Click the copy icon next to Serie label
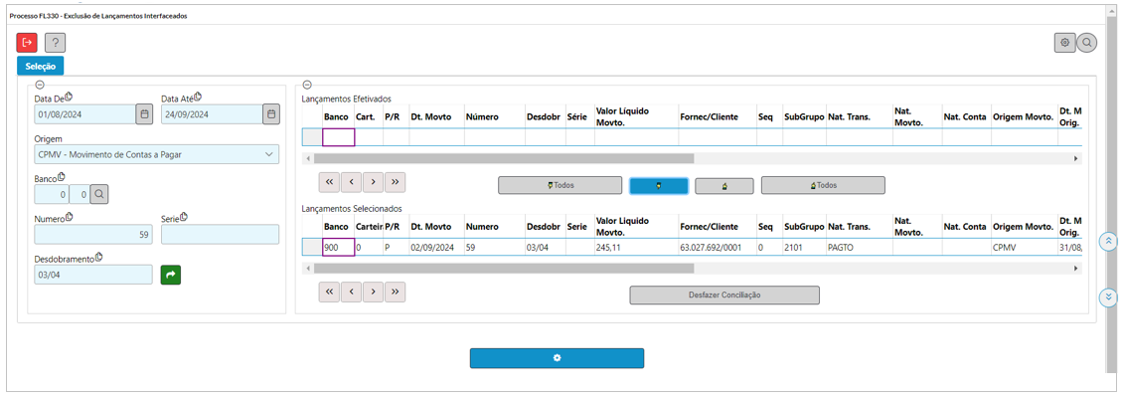 [x=184, y=216]
